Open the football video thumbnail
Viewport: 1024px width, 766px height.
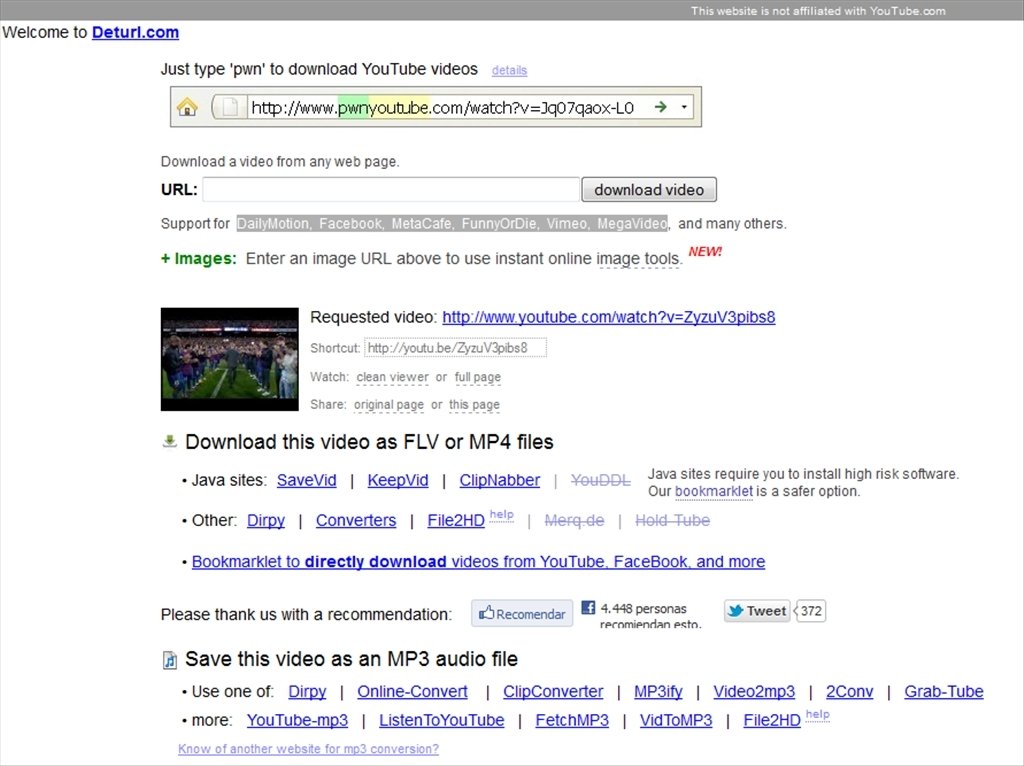click(x=230, y=359)
